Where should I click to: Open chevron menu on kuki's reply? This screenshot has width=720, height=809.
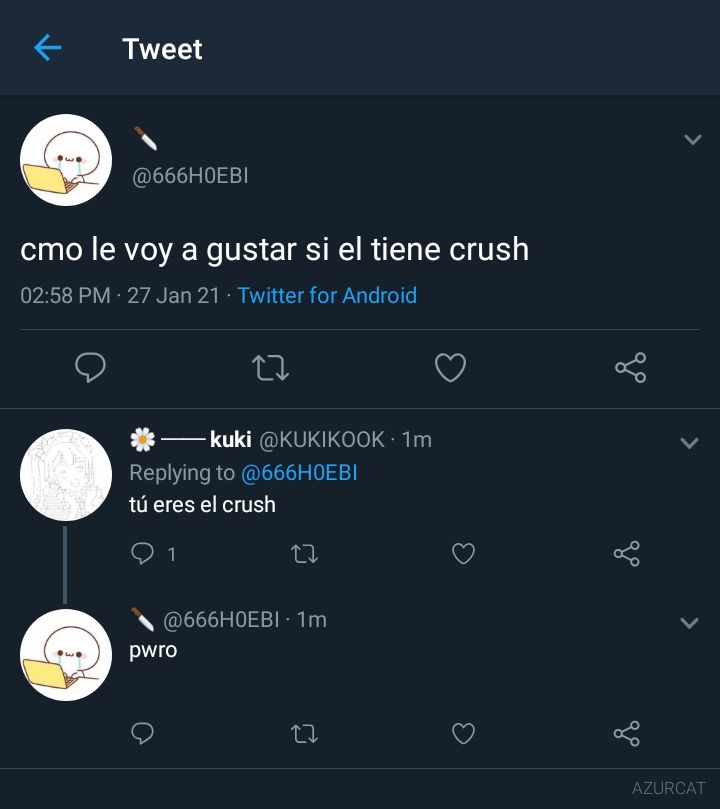[x=690, y=443]
